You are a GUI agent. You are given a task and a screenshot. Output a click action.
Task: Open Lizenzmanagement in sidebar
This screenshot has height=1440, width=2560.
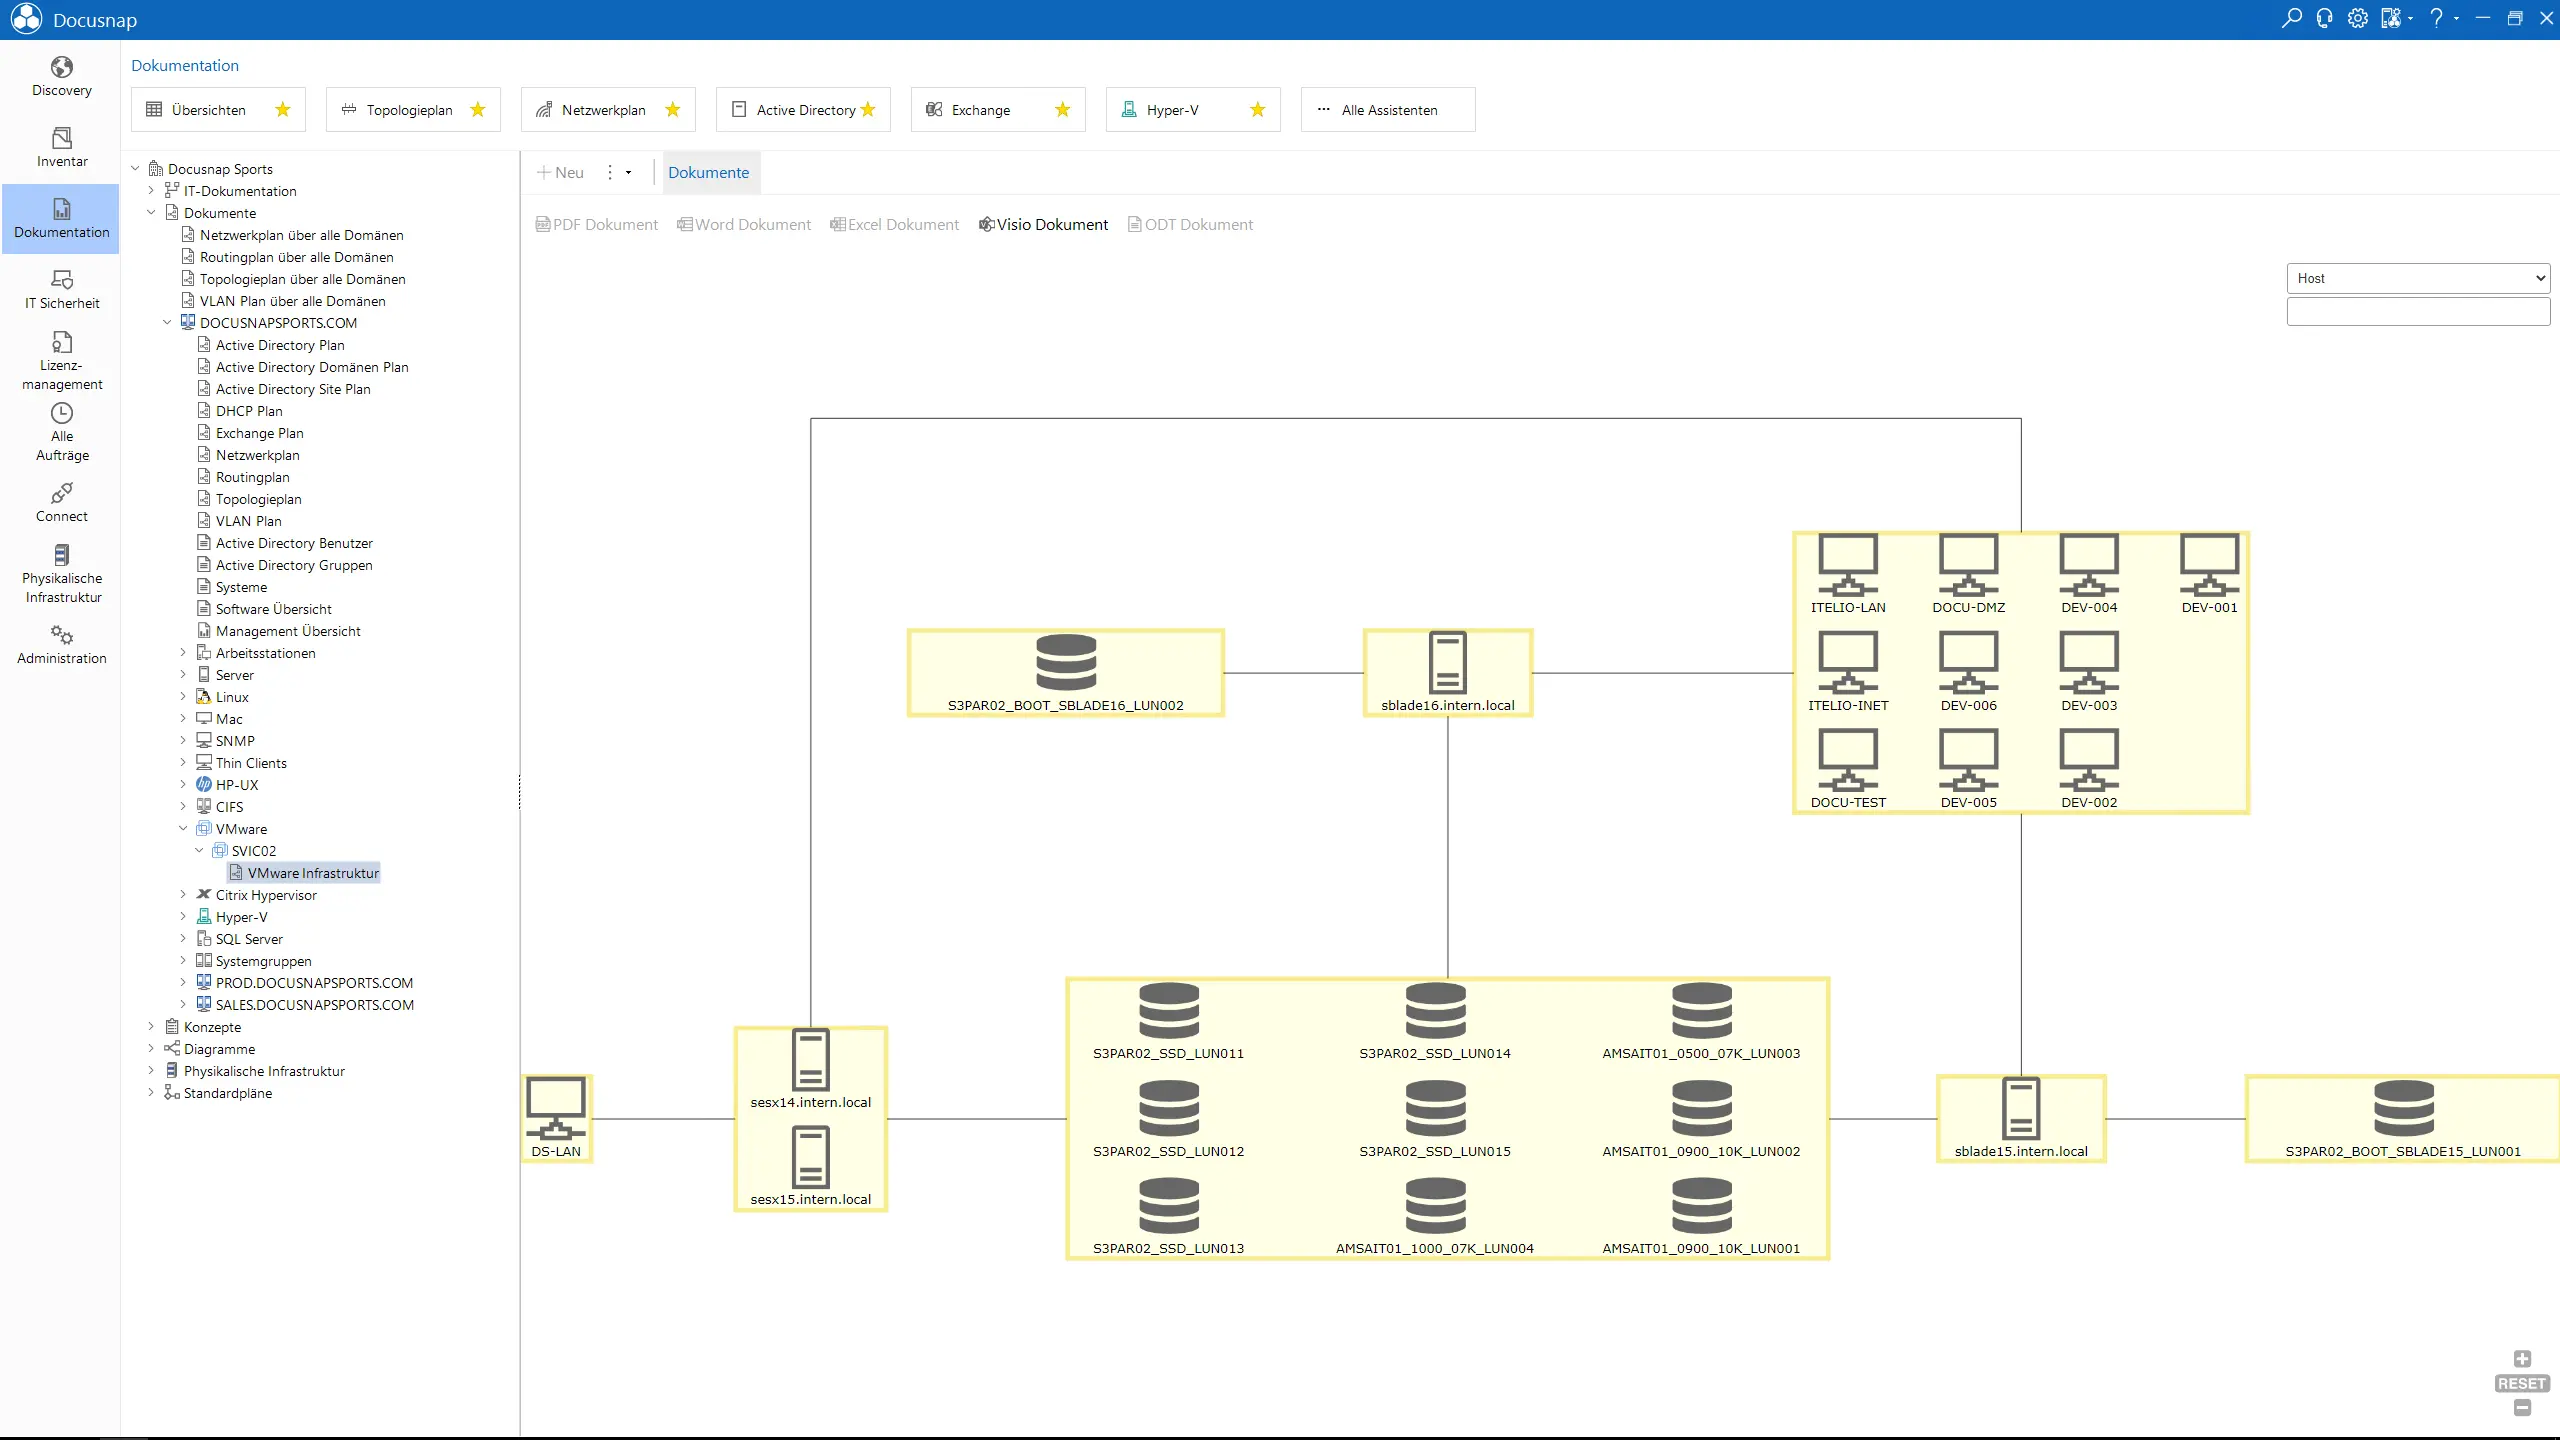click(x=61, y=361)
